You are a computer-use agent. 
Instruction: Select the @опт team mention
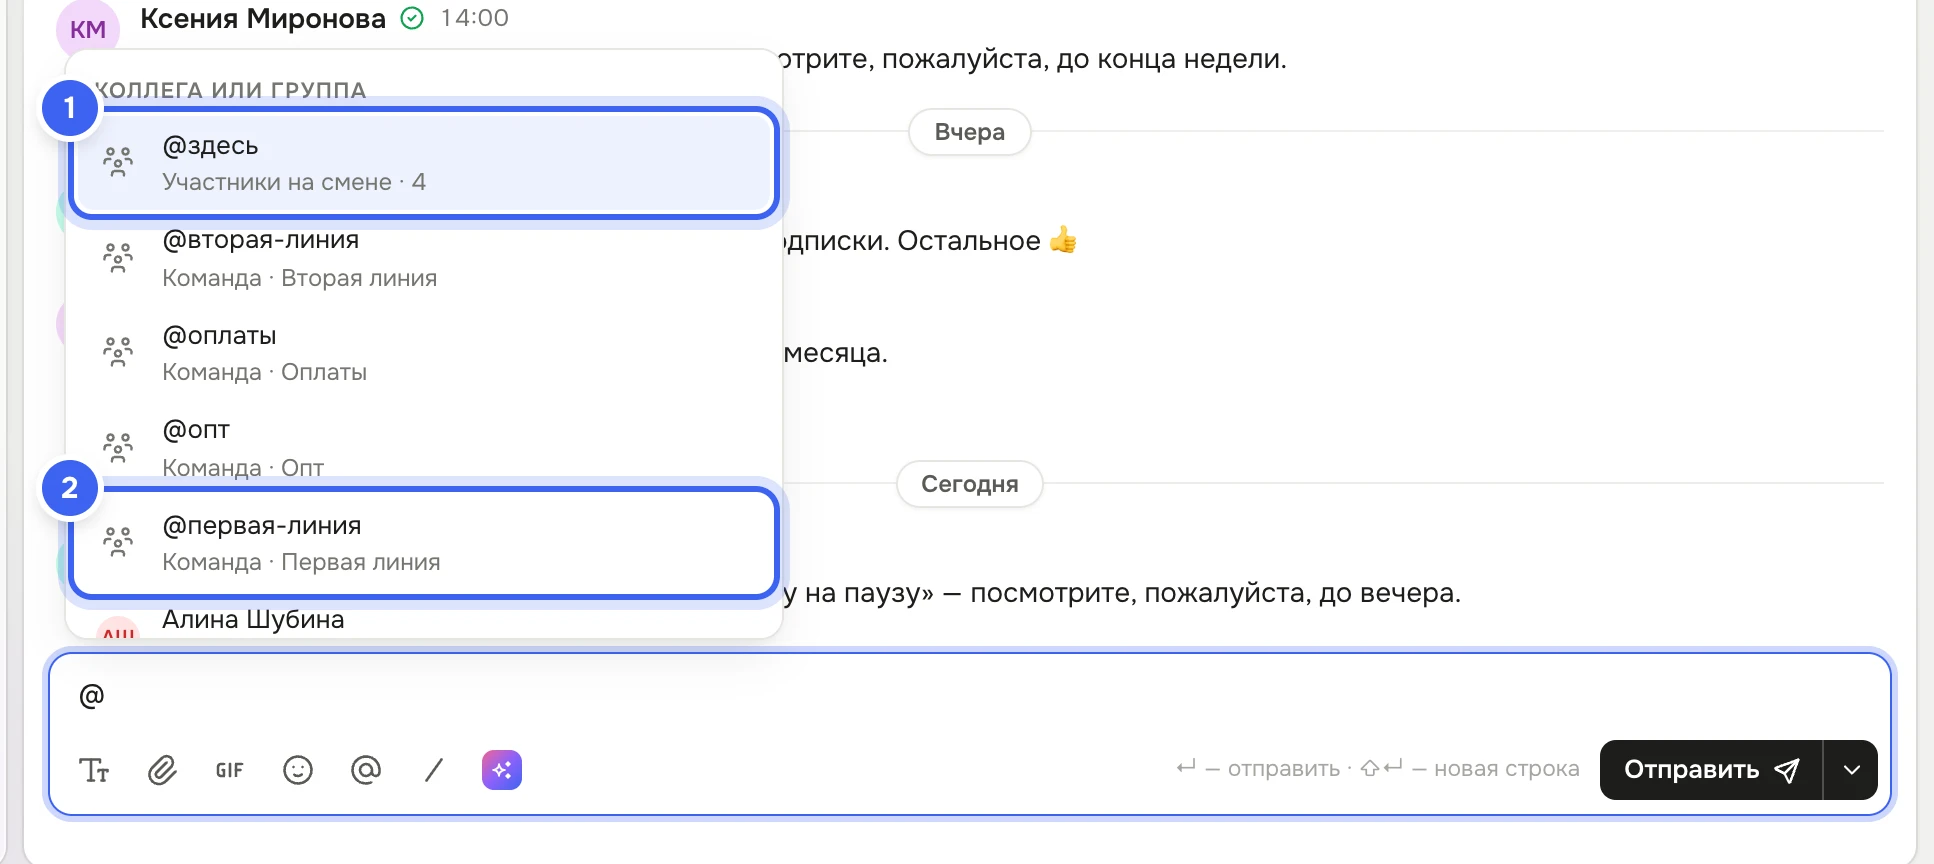(424, 448)
